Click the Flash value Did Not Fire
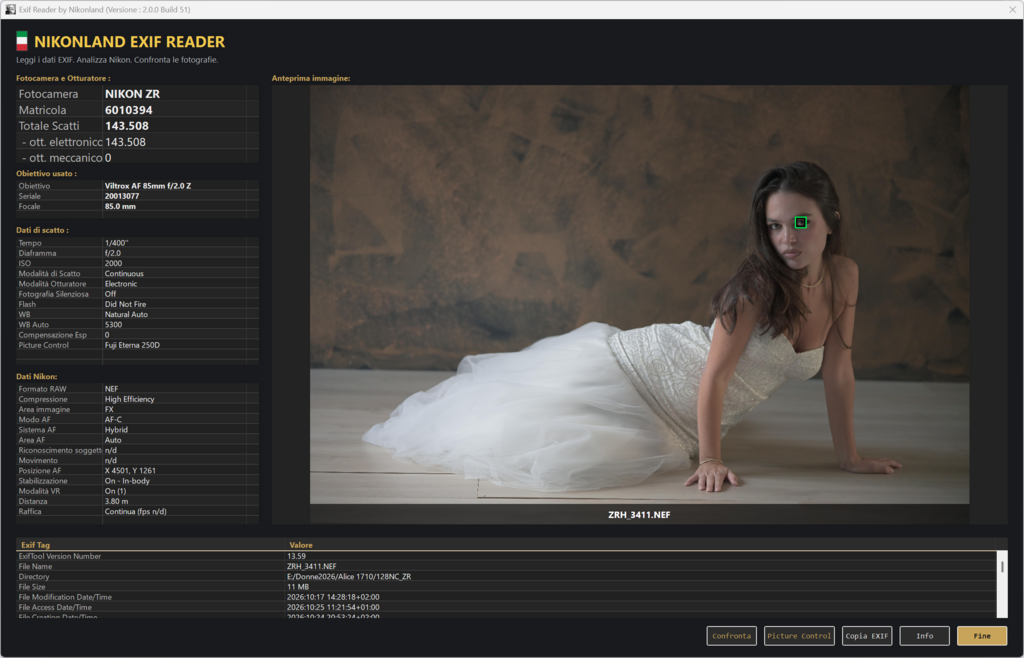The image size is (1024, 658). (x=125, y=304)
